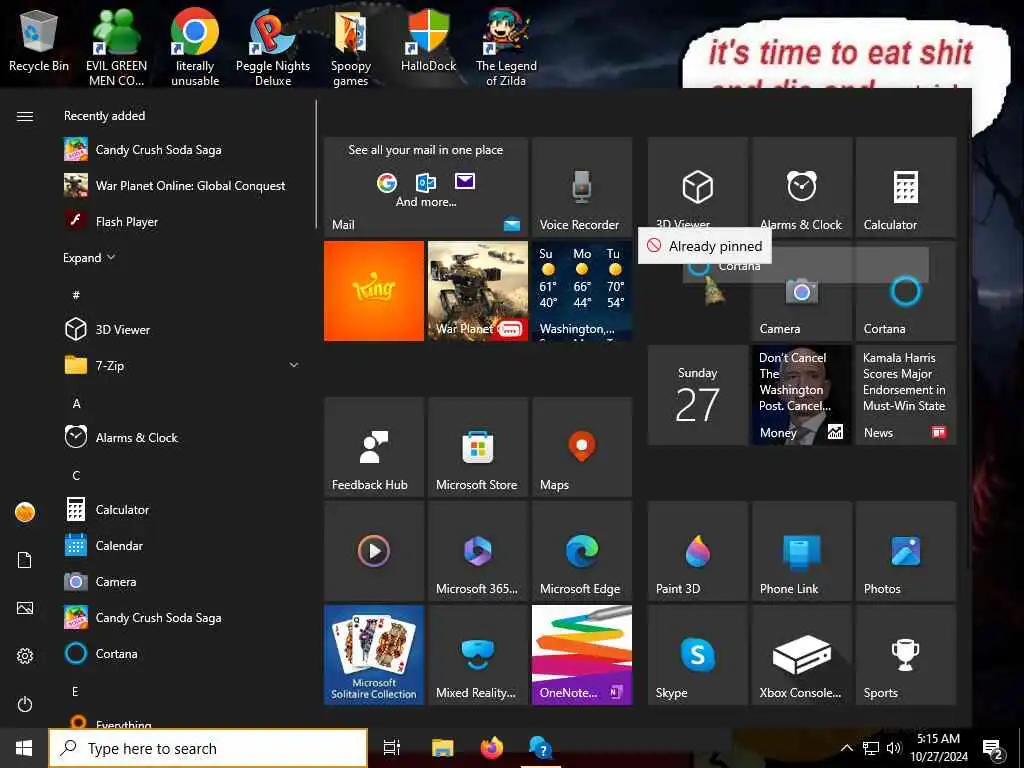Open Peggle Nights Deluxe desktop shortcut
The image size is (1024, 768).
[273, 47]
